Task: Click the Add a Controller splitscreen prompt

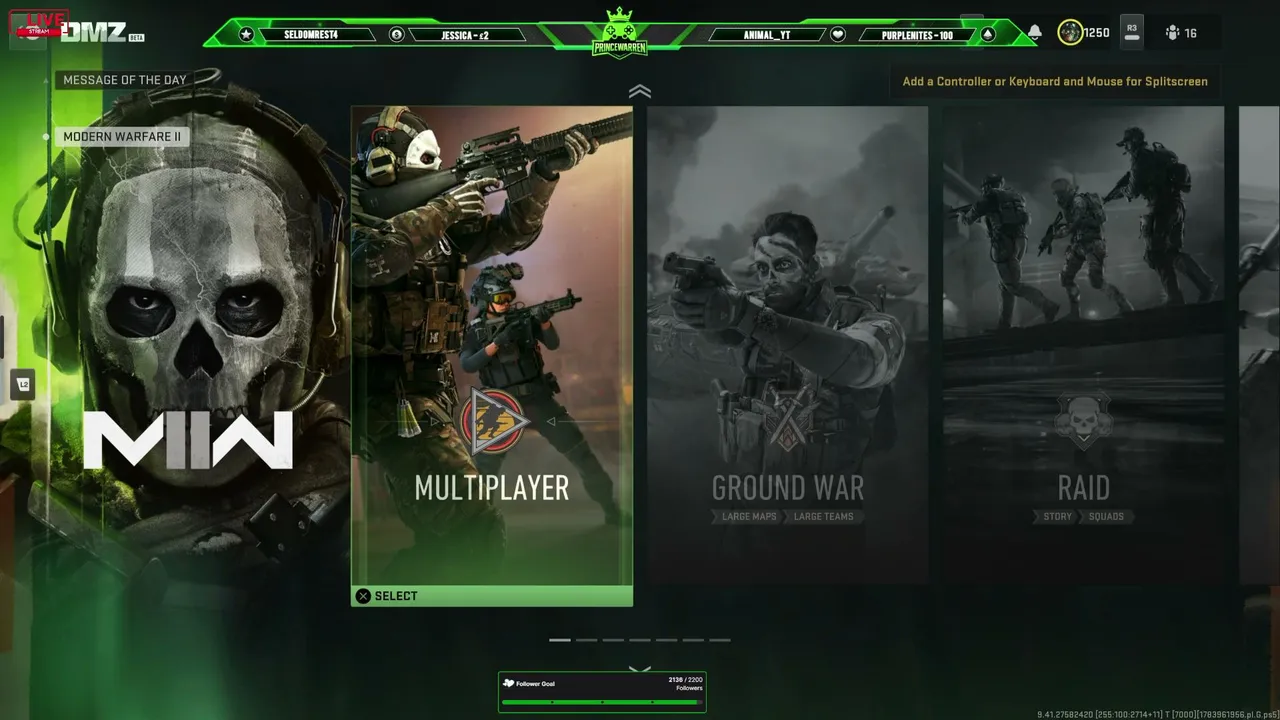Action: click(x=1055, y=82)
